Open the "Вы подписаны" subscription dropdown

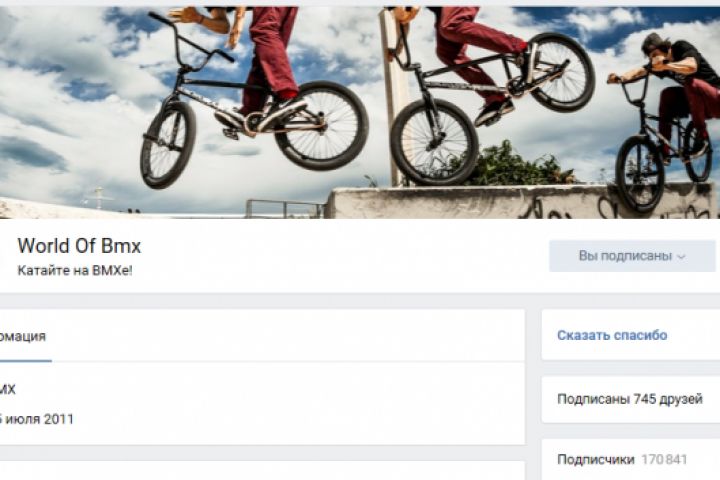pyautogui.click(x=632, y=256)
